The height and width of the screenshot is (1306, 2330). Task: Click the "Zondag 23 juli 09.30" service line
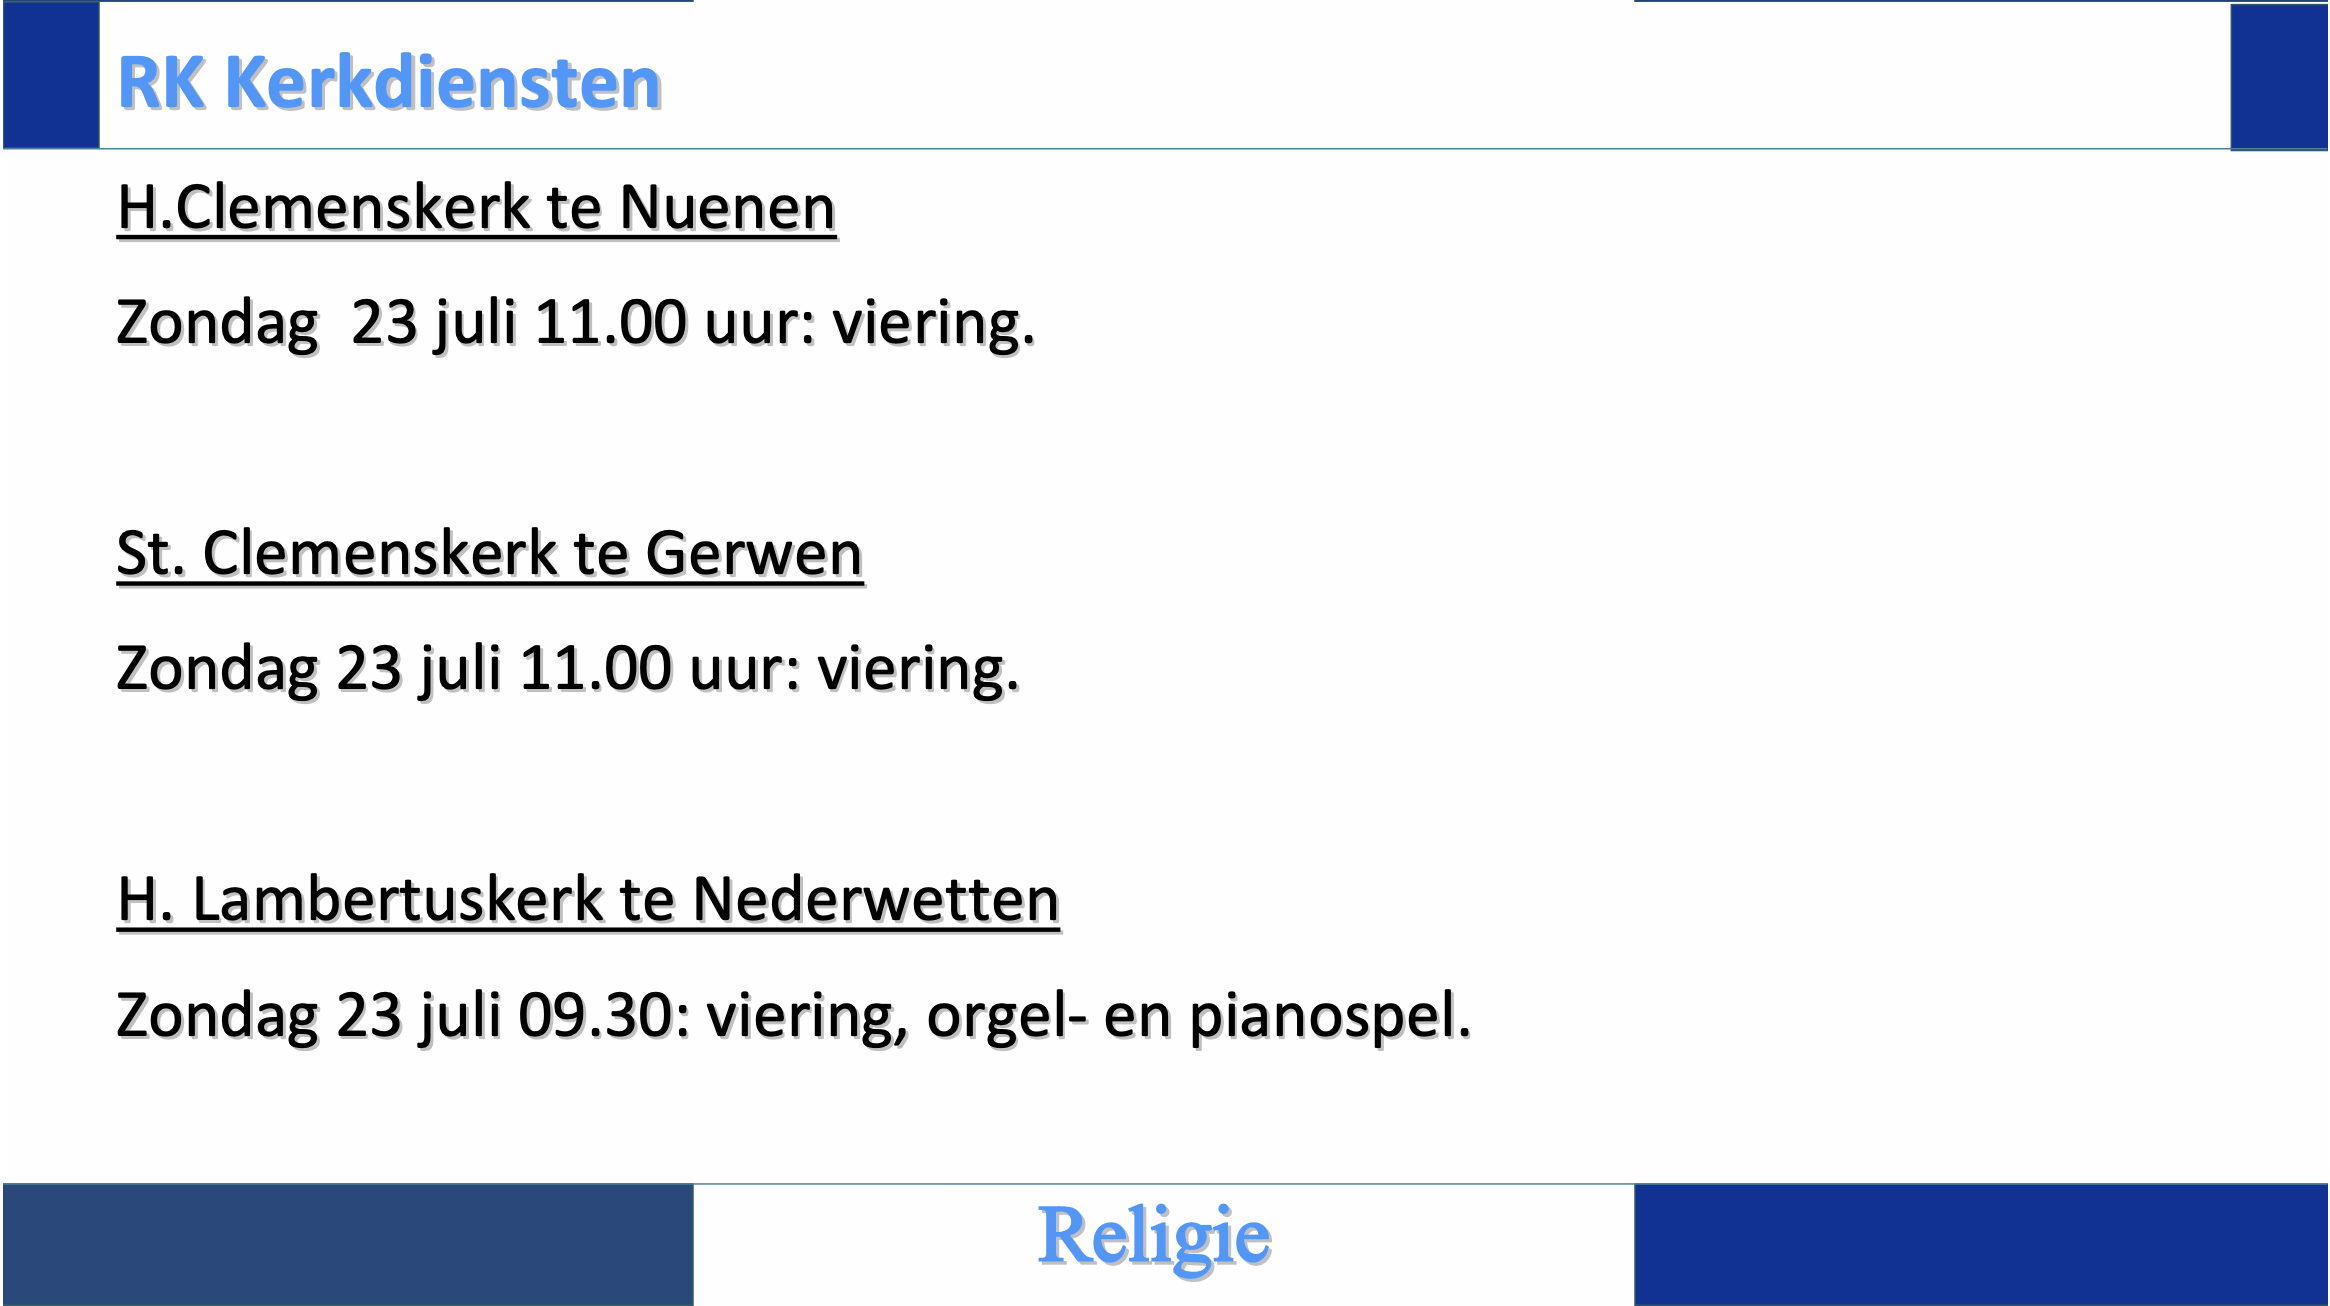[x=793, y=1015]
